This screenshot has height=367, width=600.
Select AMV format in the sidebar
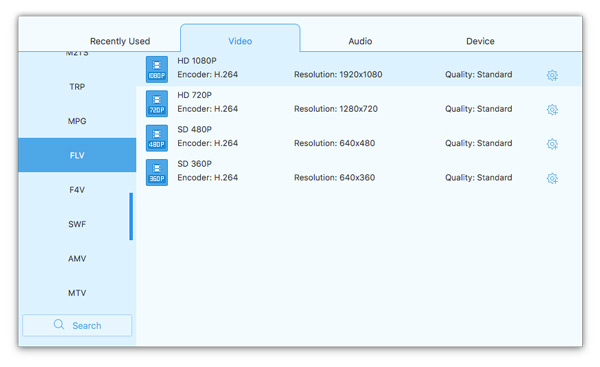coord(77,259)
